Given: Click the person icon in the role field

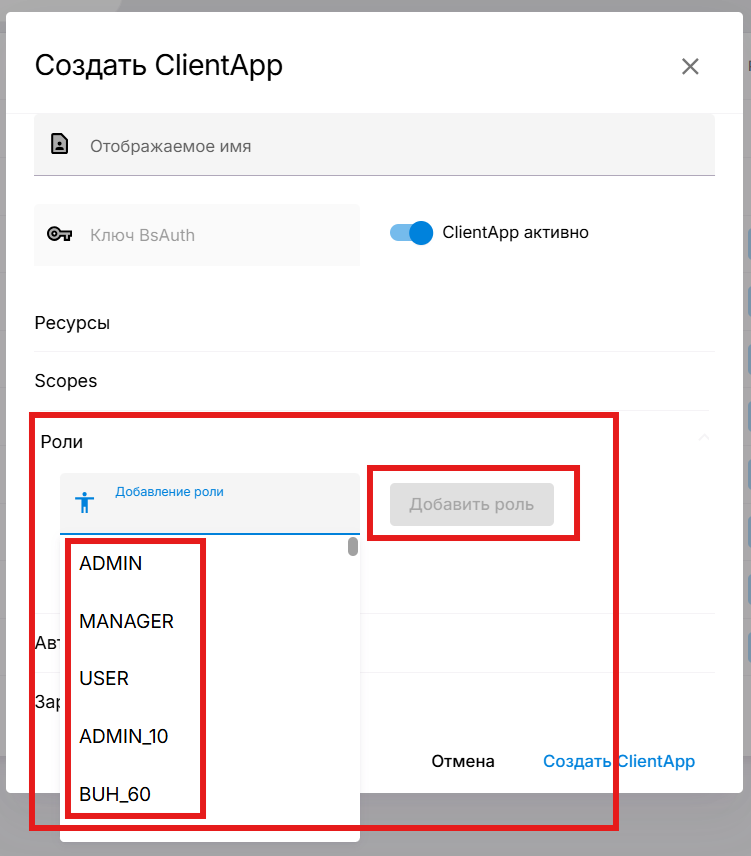Looking at the screenshot, I should [85, 502].
